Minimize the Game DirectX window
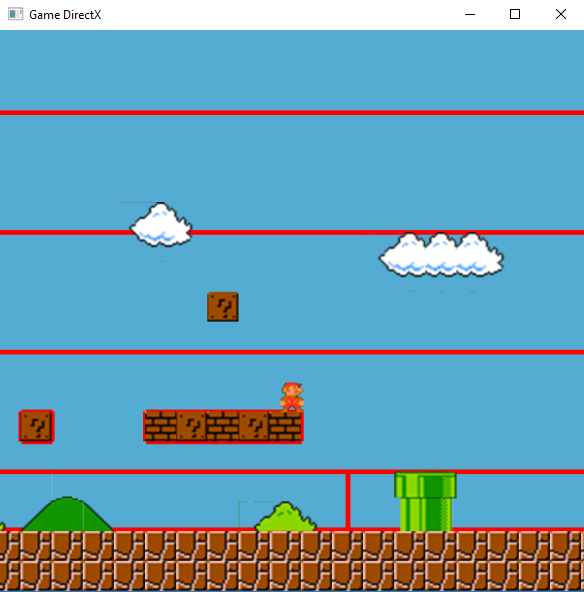The width and height of the screenshot is (584, 592). click(470, 14)
